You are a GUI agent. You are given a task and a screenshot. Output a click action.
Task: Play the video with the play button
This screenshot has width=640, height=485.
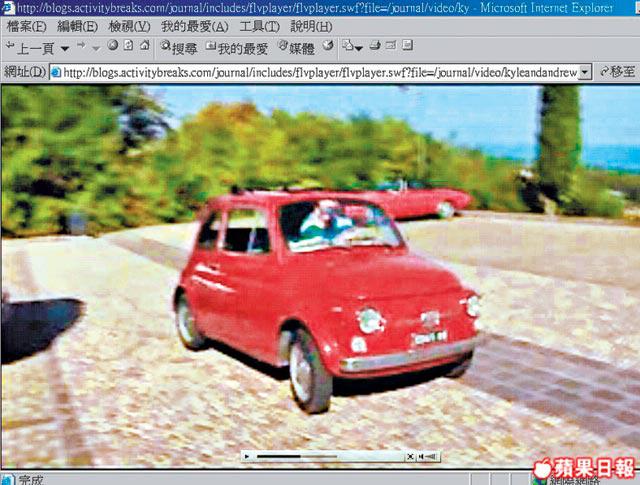coord(247,456)
